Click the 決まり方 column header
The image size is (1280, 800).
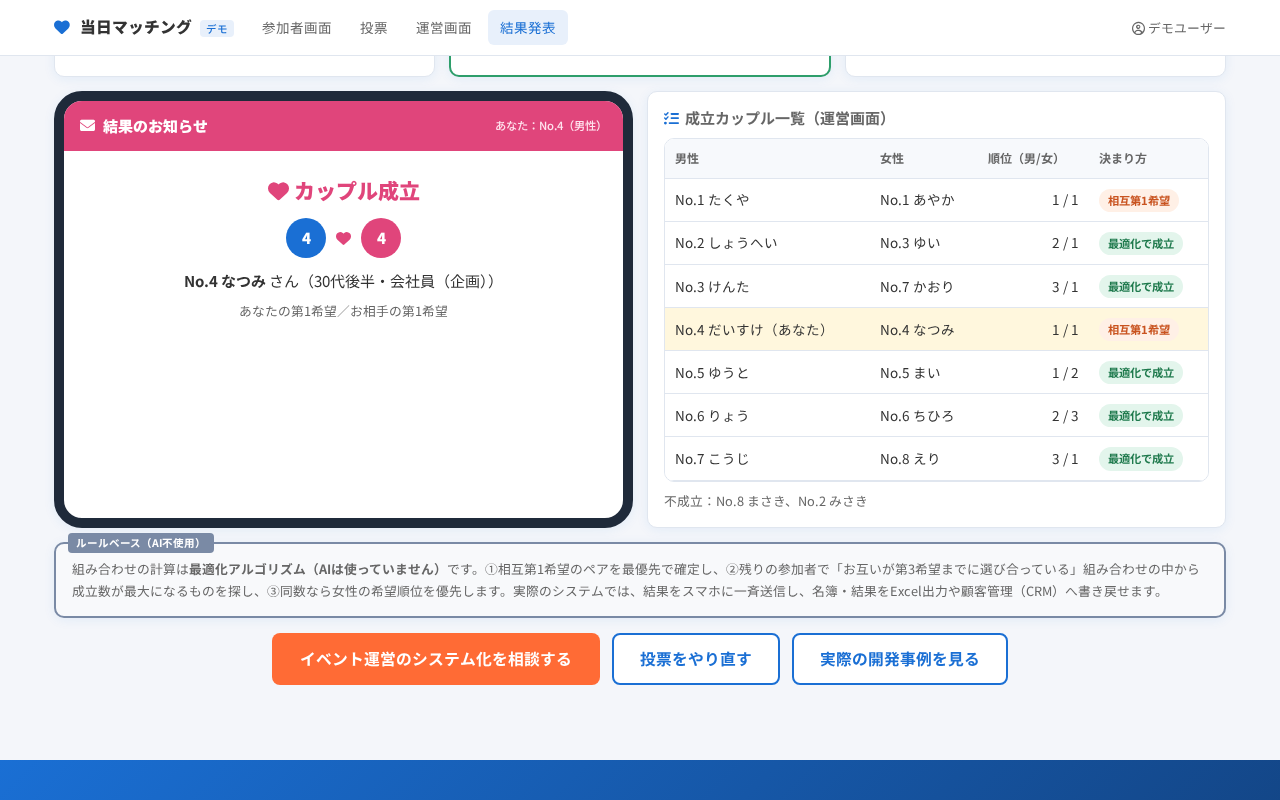click(x=1148, y=159)
